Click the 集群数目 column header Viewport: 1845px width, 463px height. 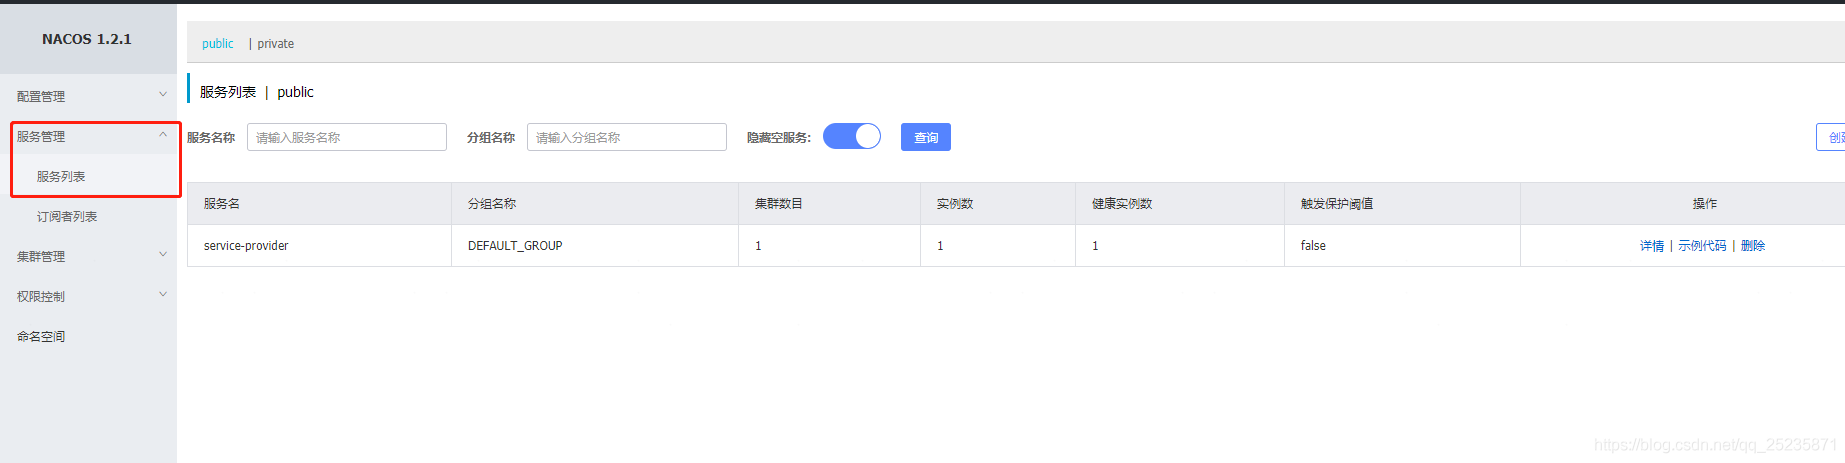pos(830,203)
